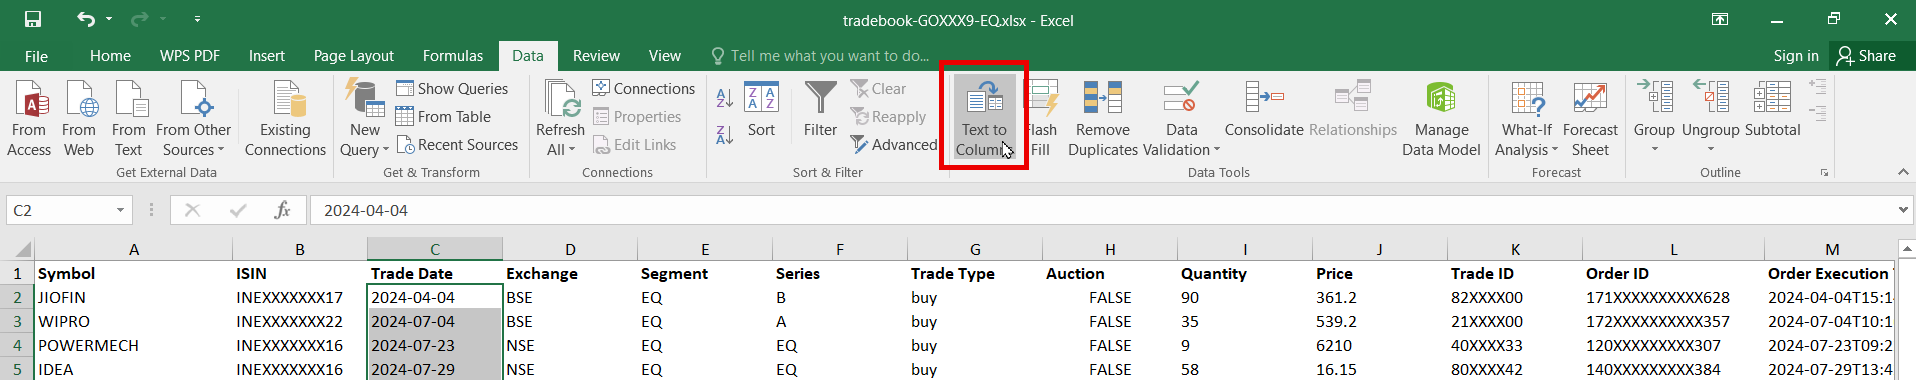
Task: Click Hide Detail in Outline group
Action: 1817,113
